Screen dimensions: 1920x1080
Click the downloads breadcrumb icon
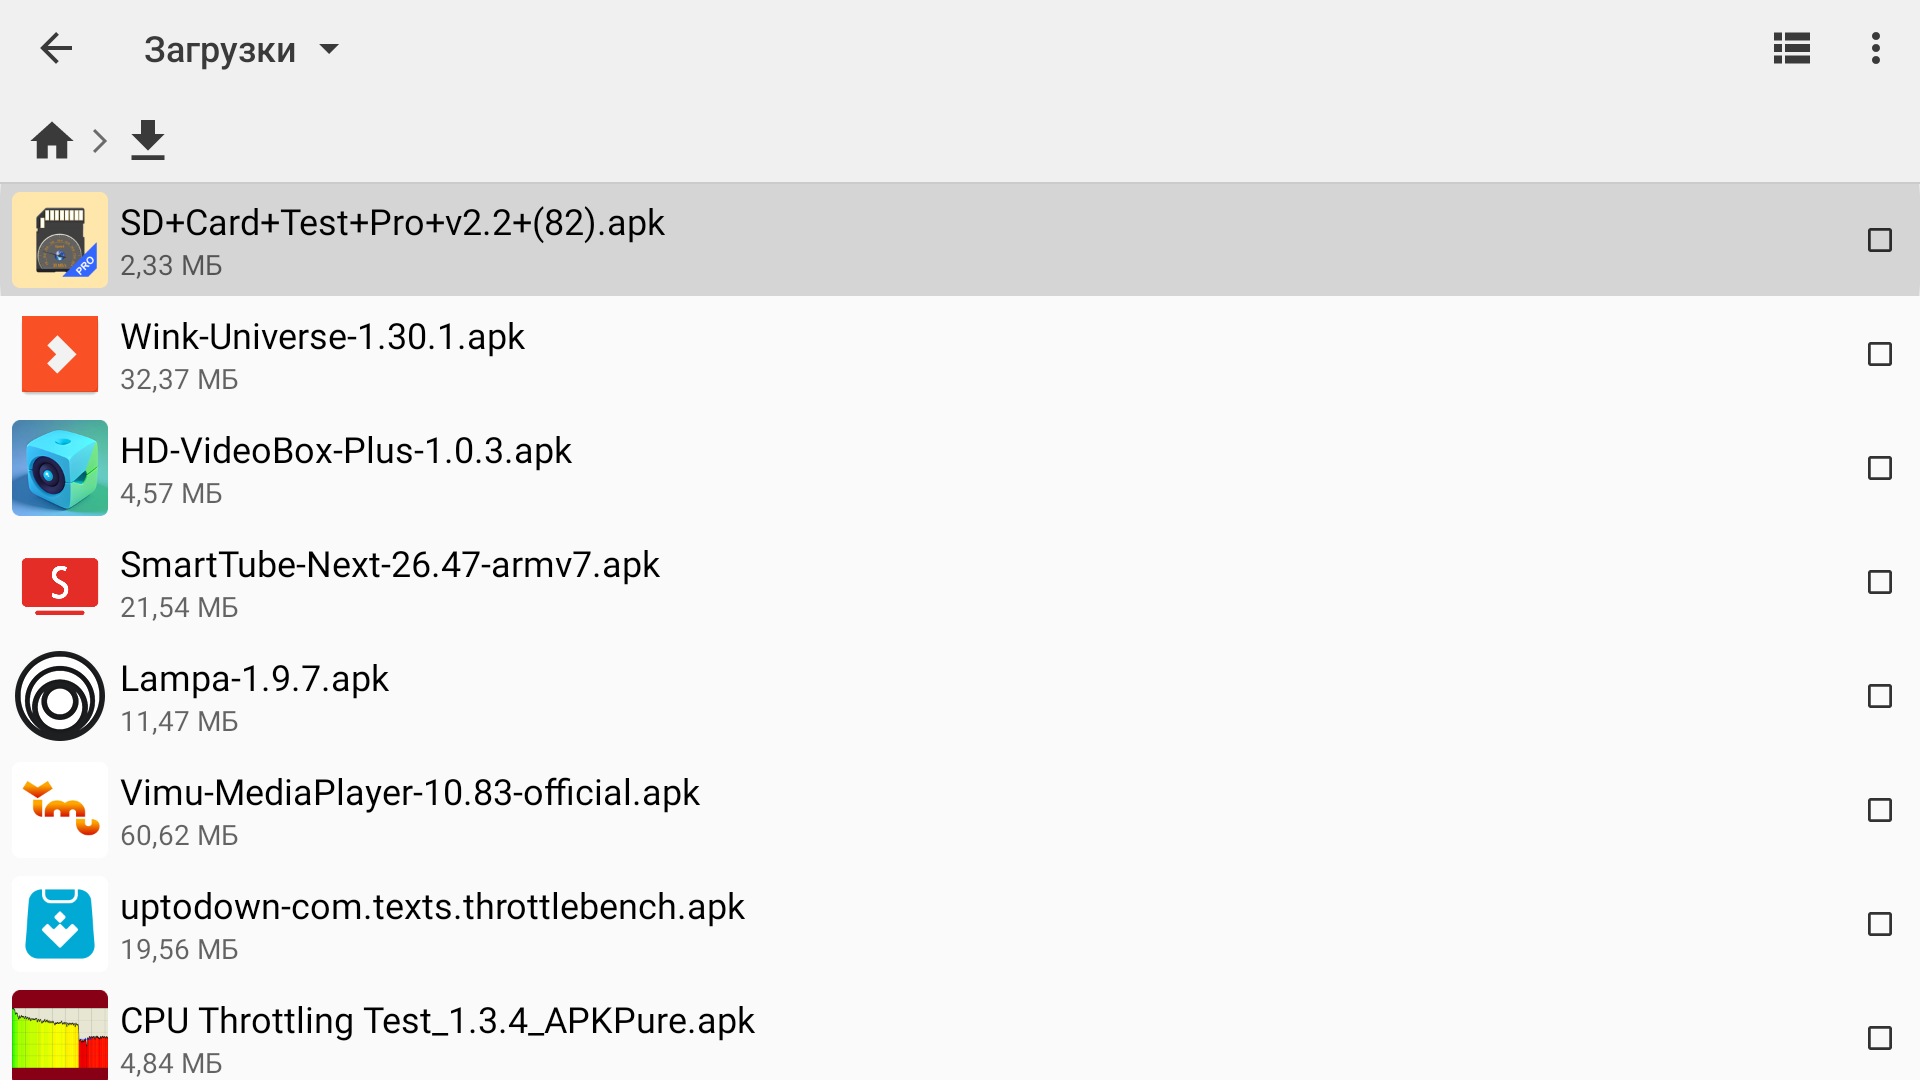click(x=148, y=141)
